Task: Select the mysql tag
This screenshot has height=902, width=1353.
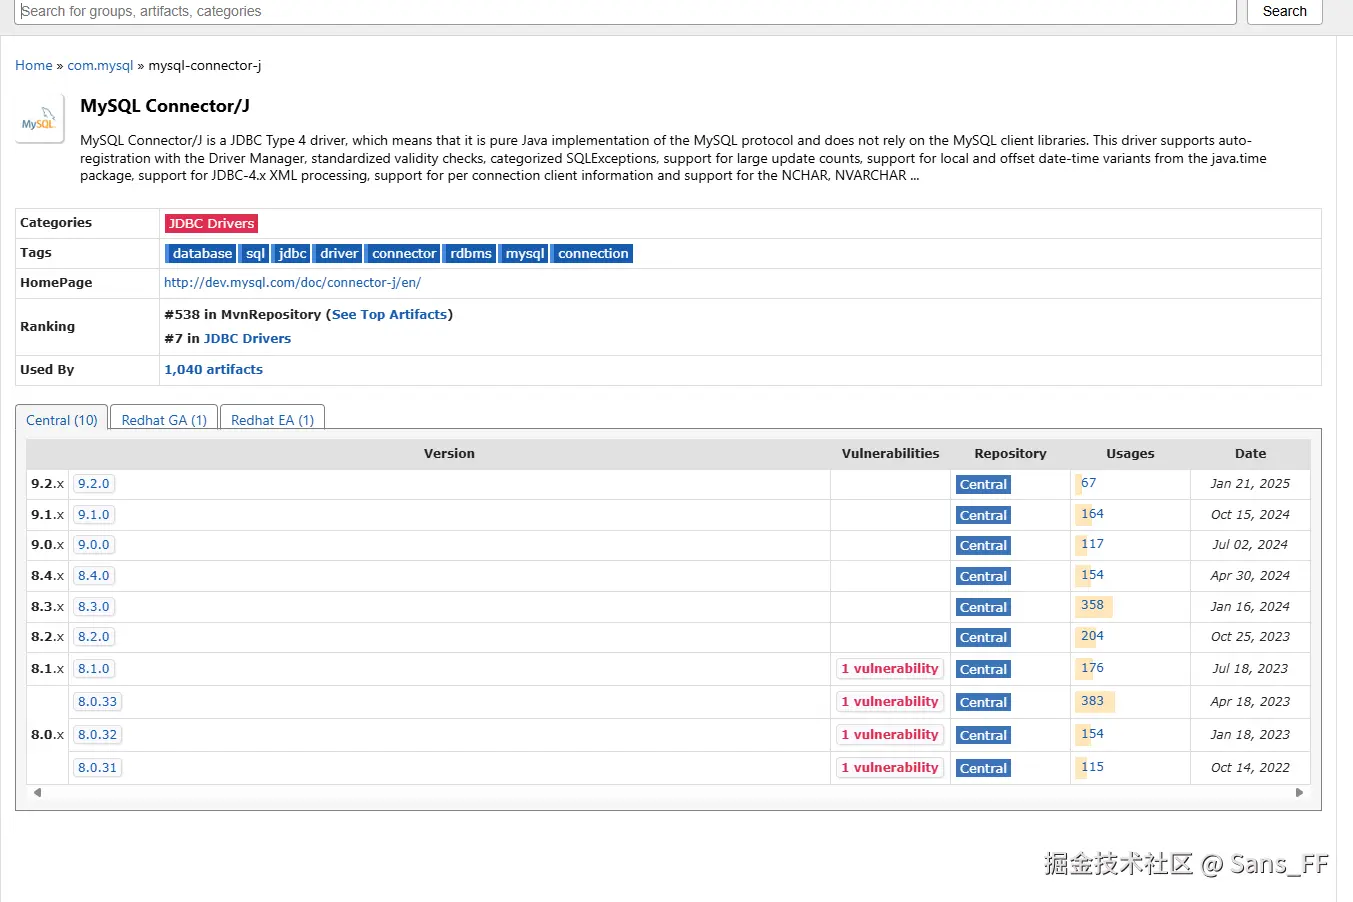Action: click(x=524, y=254)
